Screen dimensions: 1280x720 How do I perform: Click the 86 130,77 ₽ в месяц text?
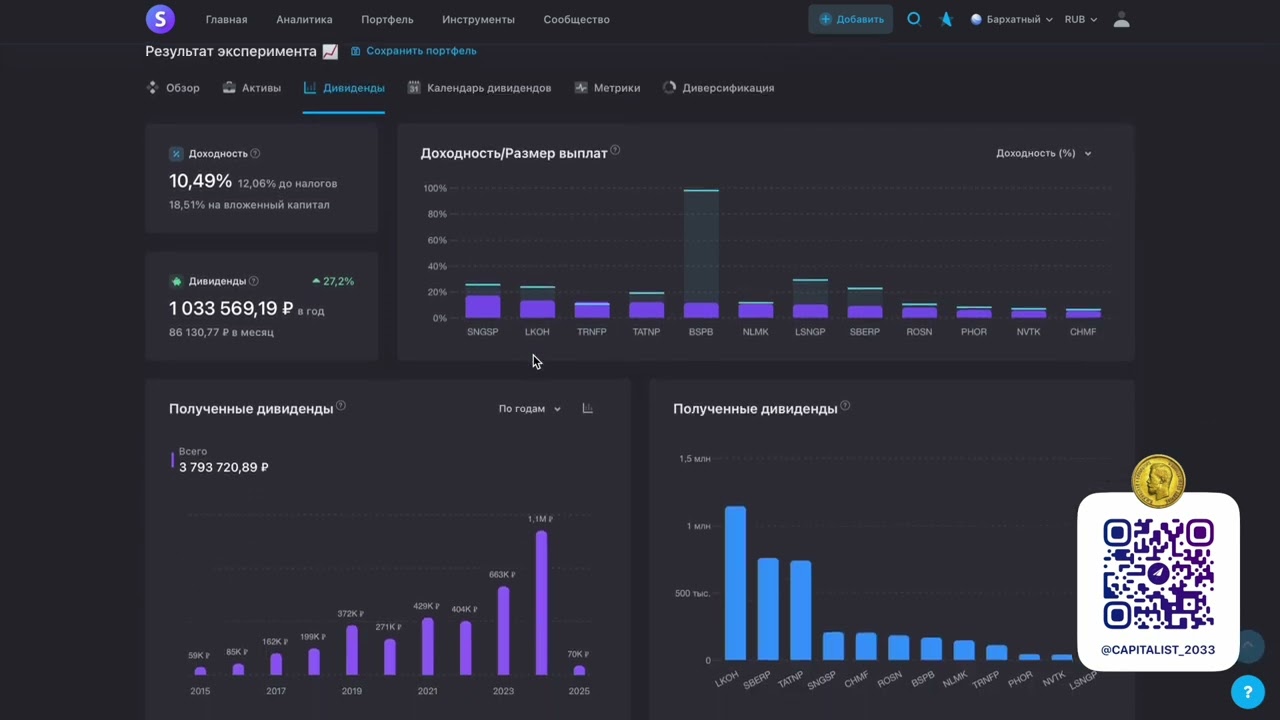click(x=221, y=332)
